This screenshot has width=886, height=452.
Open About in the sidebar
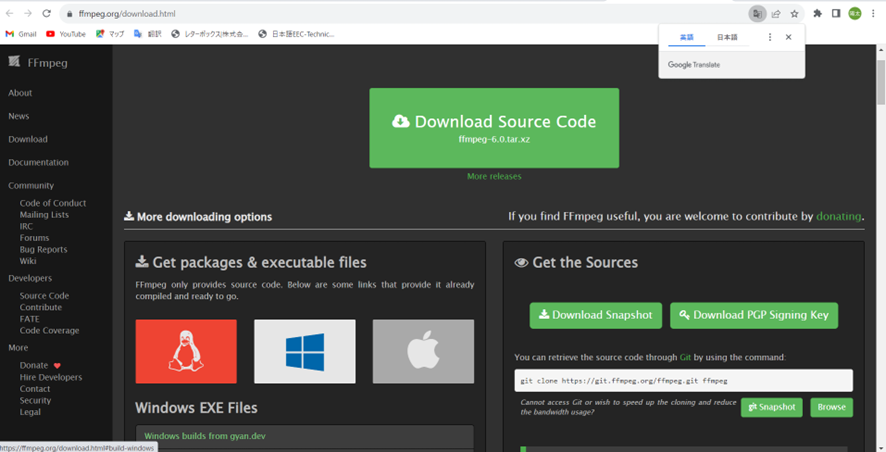tap(20, 93)
